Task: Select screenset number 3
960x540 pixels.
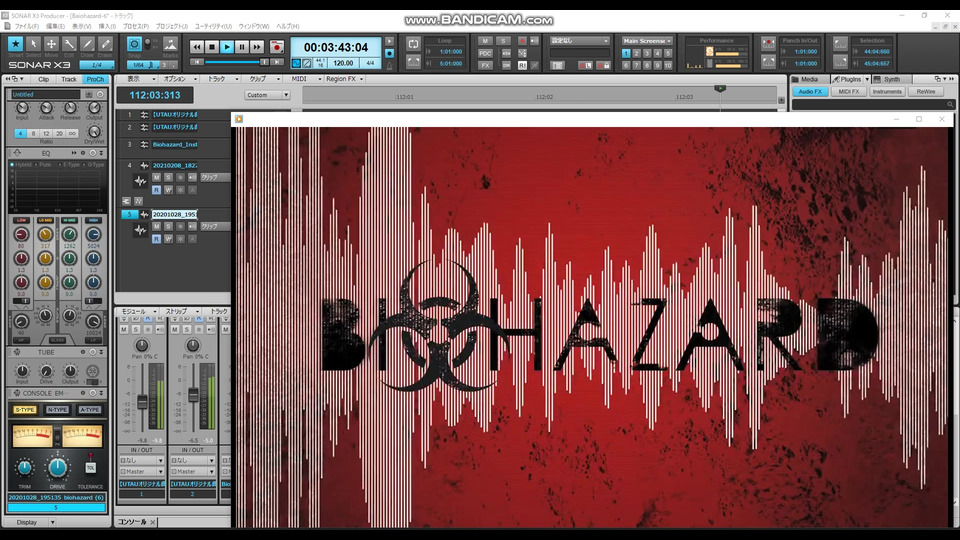Action: (x=647, y=53)
